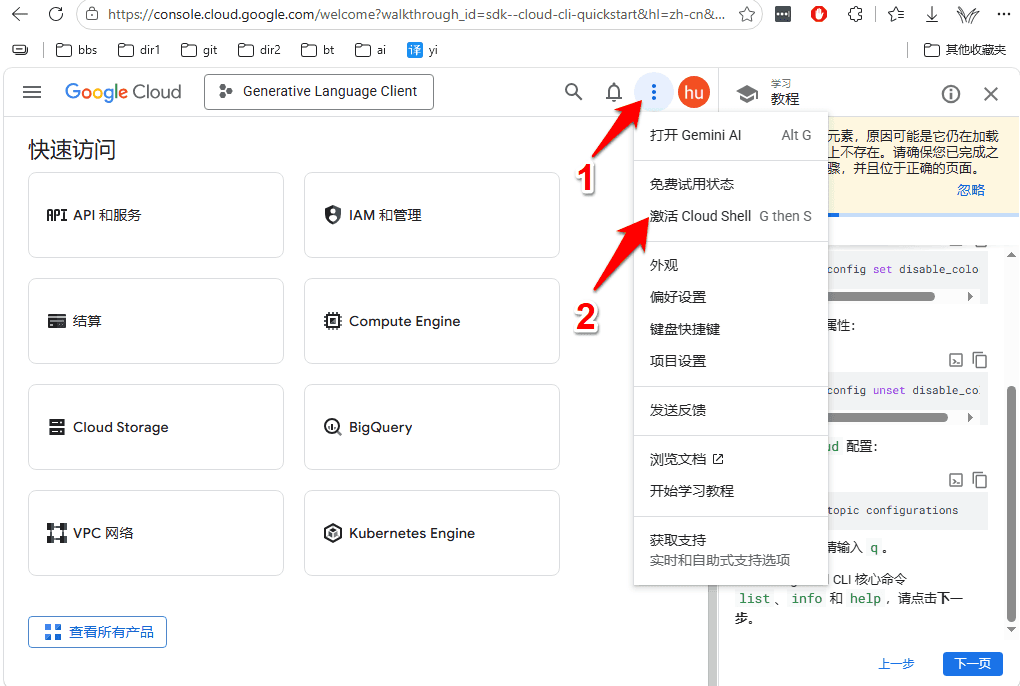
Task: Click the Google Cloud logo
Action: tap(123, 92)
